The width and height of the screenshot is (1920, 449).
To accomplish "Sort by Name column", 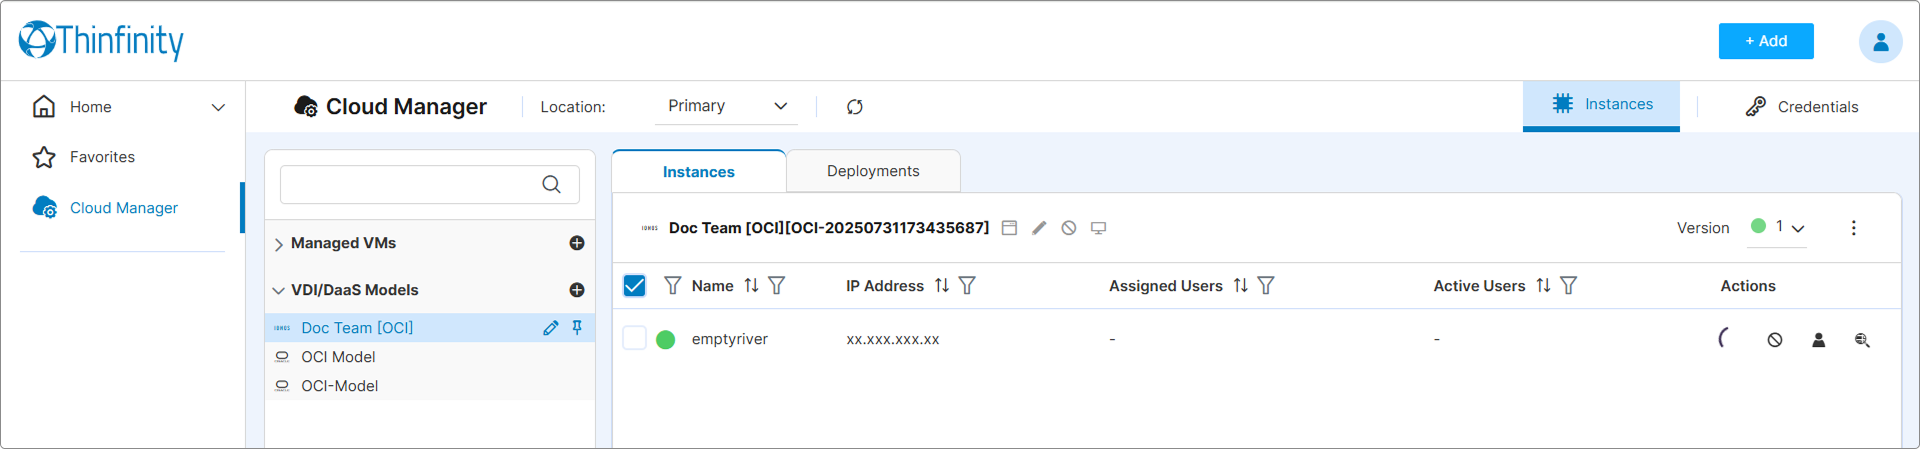I will pos(751,286).
